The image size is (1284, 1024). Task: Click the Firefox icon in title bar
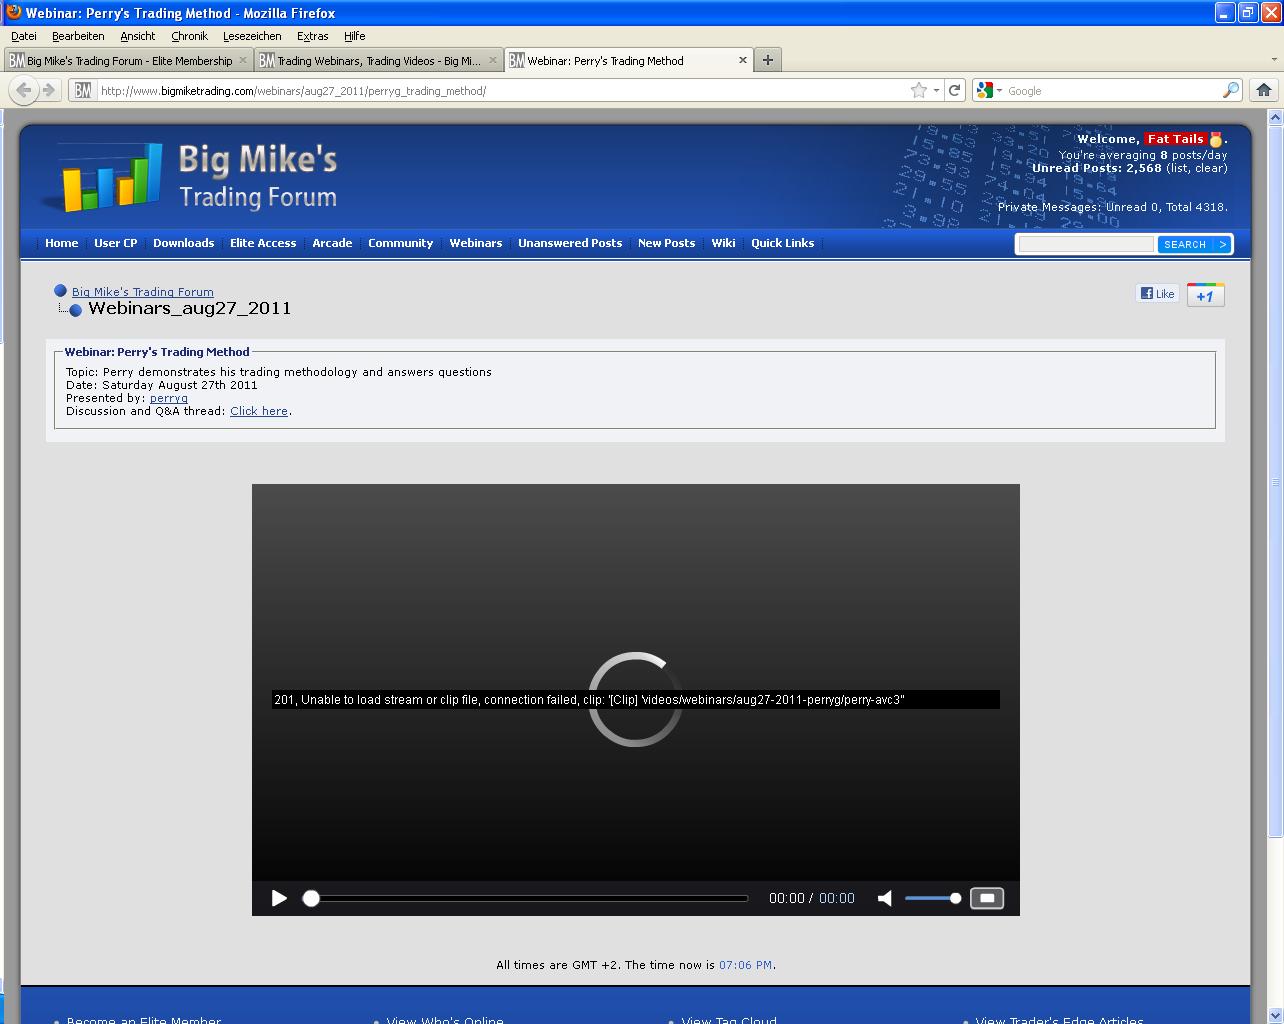[x=13, y=13]
